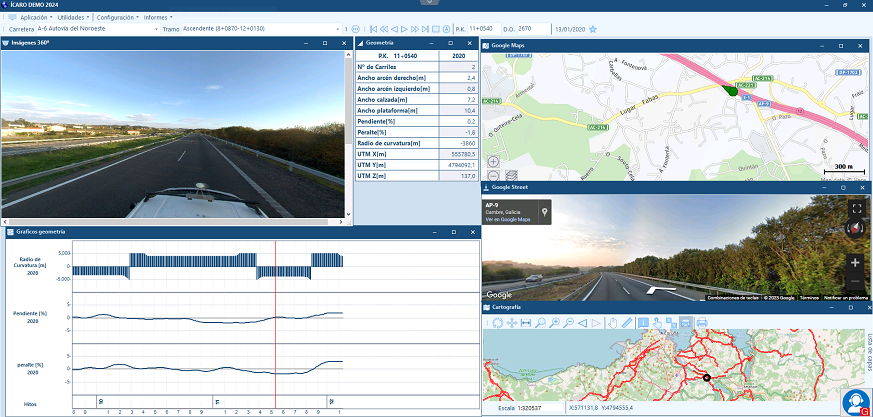Open the Informes menu
The width and height of the screenshot is (873, 417).
click(158, 17)
